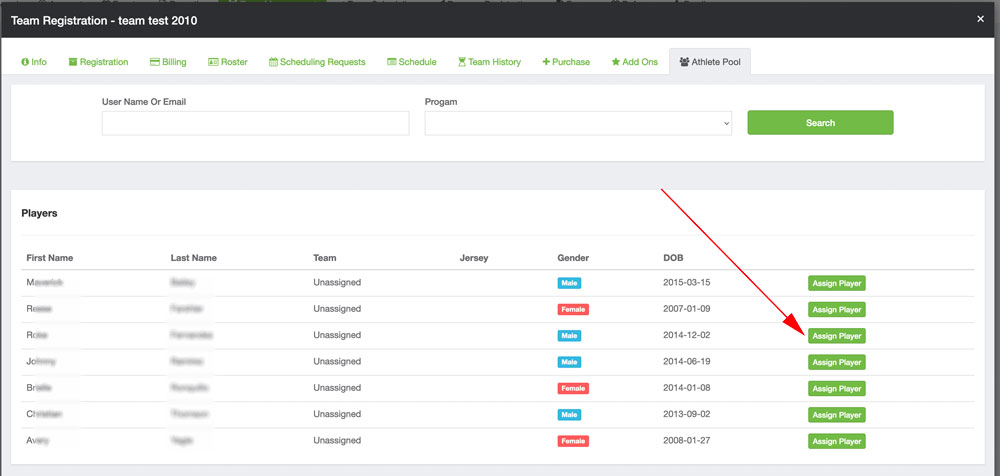Close the Team Registration dialog
Image resolution: width=1000 pixels, height=476 pixels.
(x=980, y=18)
